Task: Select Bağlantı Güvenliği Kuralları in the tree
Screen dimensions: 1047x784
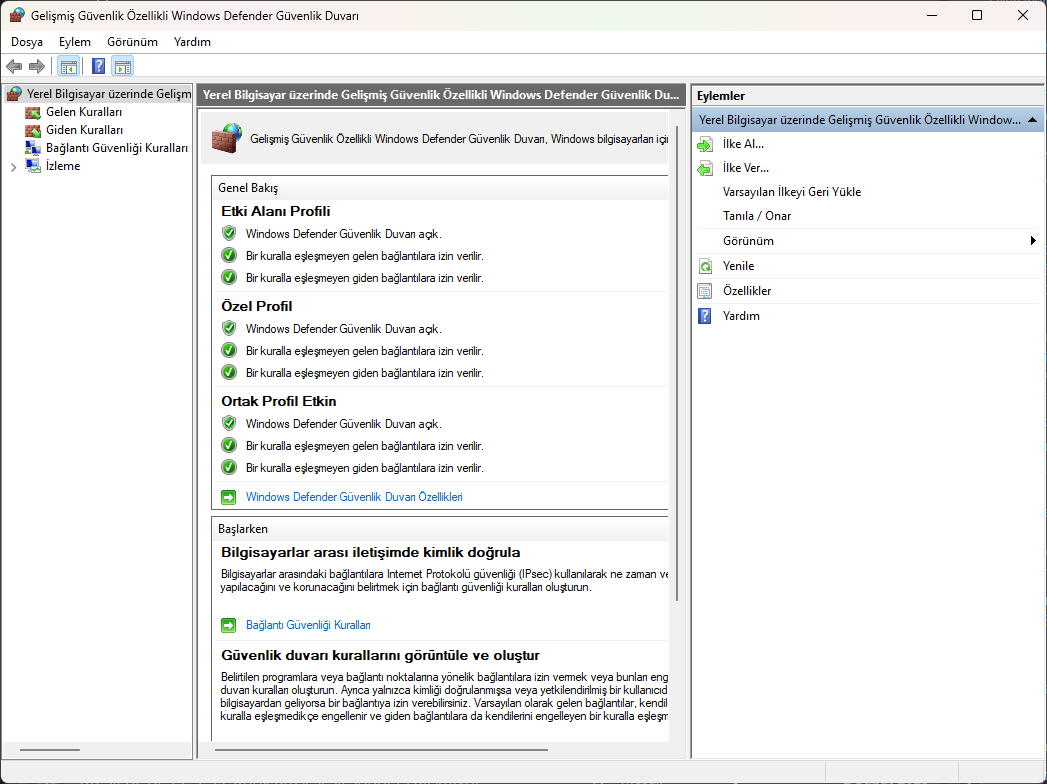Action: 117,148
